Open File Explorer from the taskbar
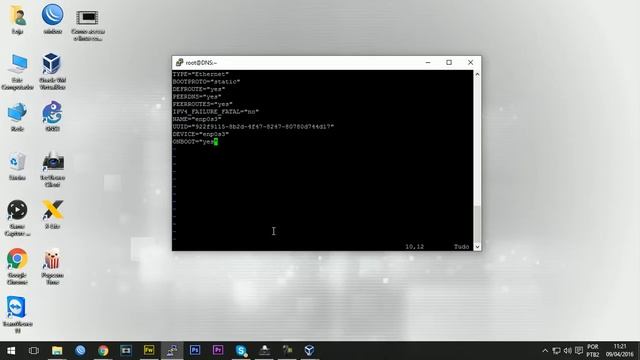The image size is (640, 360). pos(57,350)
